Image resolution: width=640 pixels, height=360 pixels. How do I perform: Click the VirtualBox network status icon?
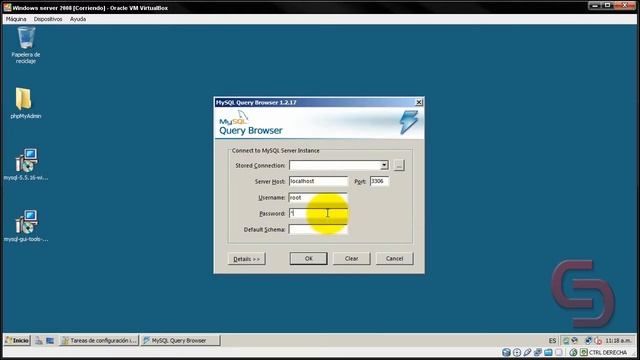tap(538, 352)
